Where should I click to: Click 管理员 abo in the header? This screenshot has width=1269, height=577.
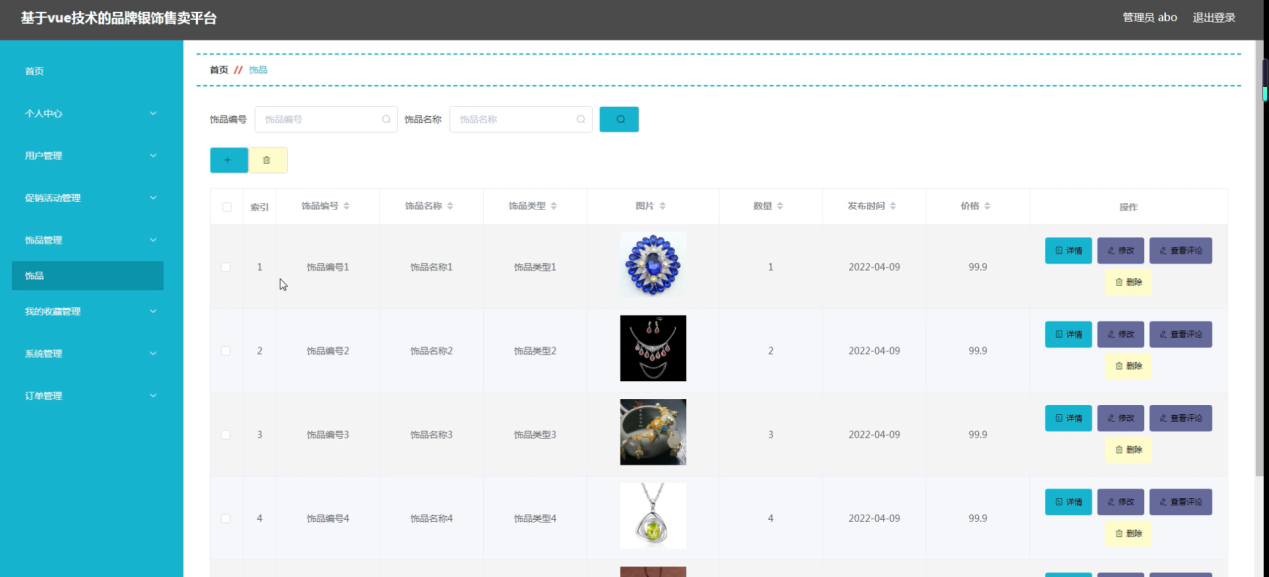tap(1149, 17)
